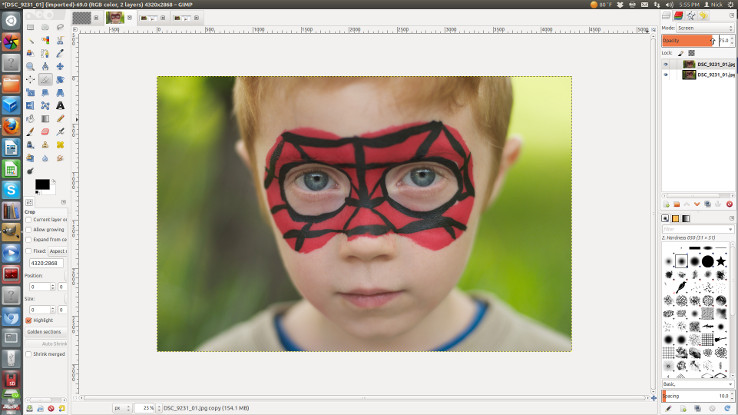Select the Fuzzy Select wand tool
Screen dimensions: 738x415
(x=30, y=40)
